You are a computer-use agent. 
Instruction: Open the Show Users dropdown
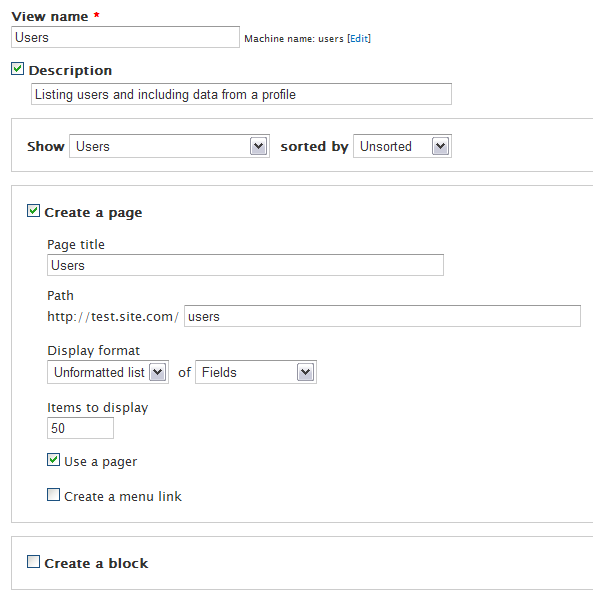coord(169,146)
